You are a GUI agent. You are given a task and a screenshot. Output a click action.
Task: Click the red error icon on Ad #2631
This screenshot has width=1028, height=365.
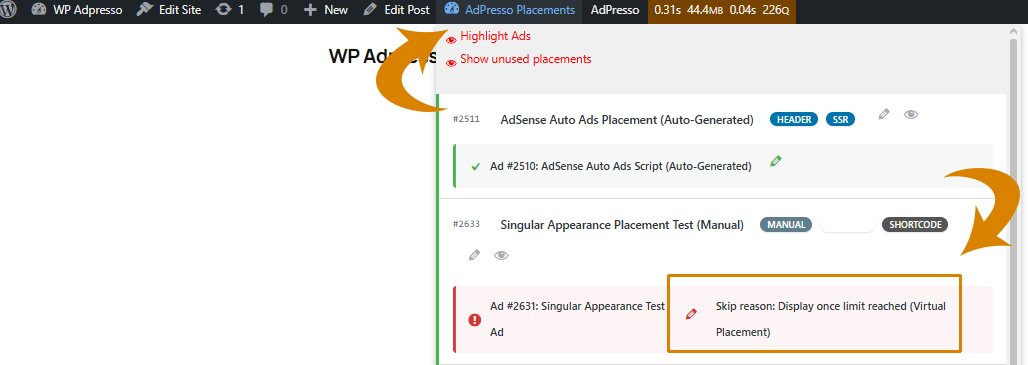(474, 320)
